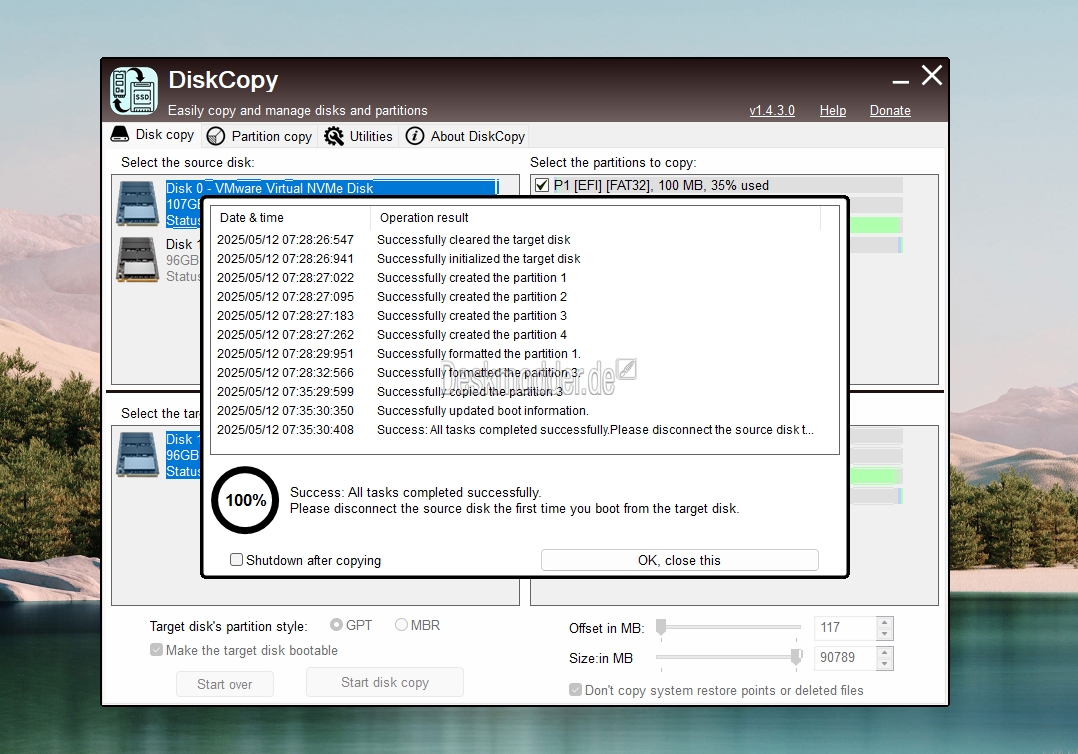The image size is (1078, 754).
Task: Close the DiskCopy window
Action: pyautogui.click(x=932, y=75)
